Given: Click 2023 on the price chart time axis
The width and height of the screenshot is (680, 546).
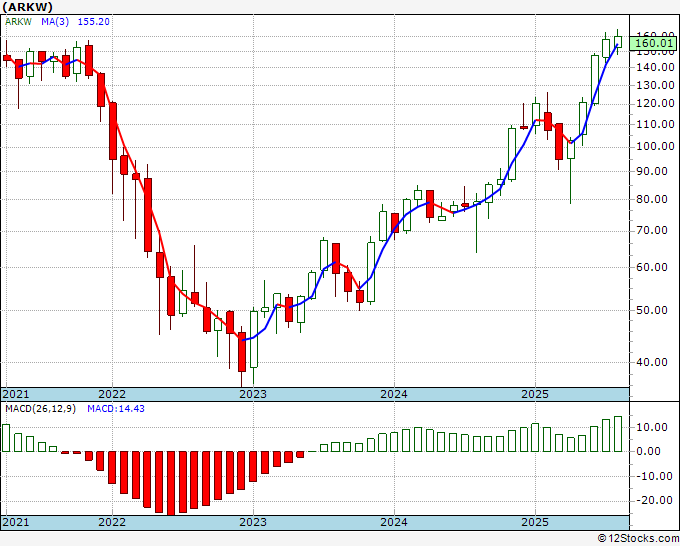Looking at the screenshot, I should (253, 394).
